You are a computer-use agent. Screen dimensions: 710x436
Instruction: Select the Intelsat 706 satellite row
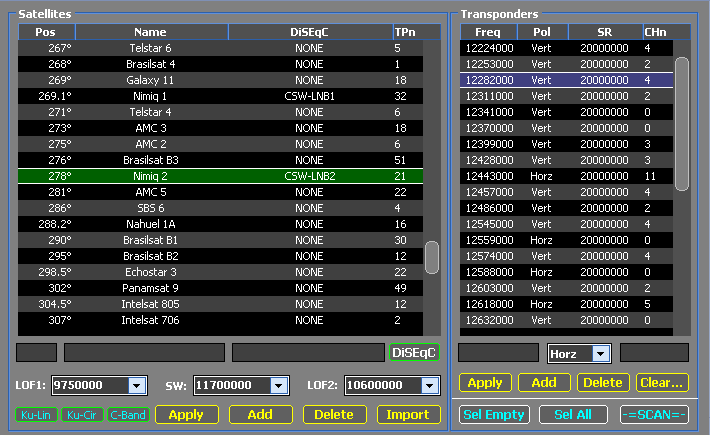[x=221, y=320]
